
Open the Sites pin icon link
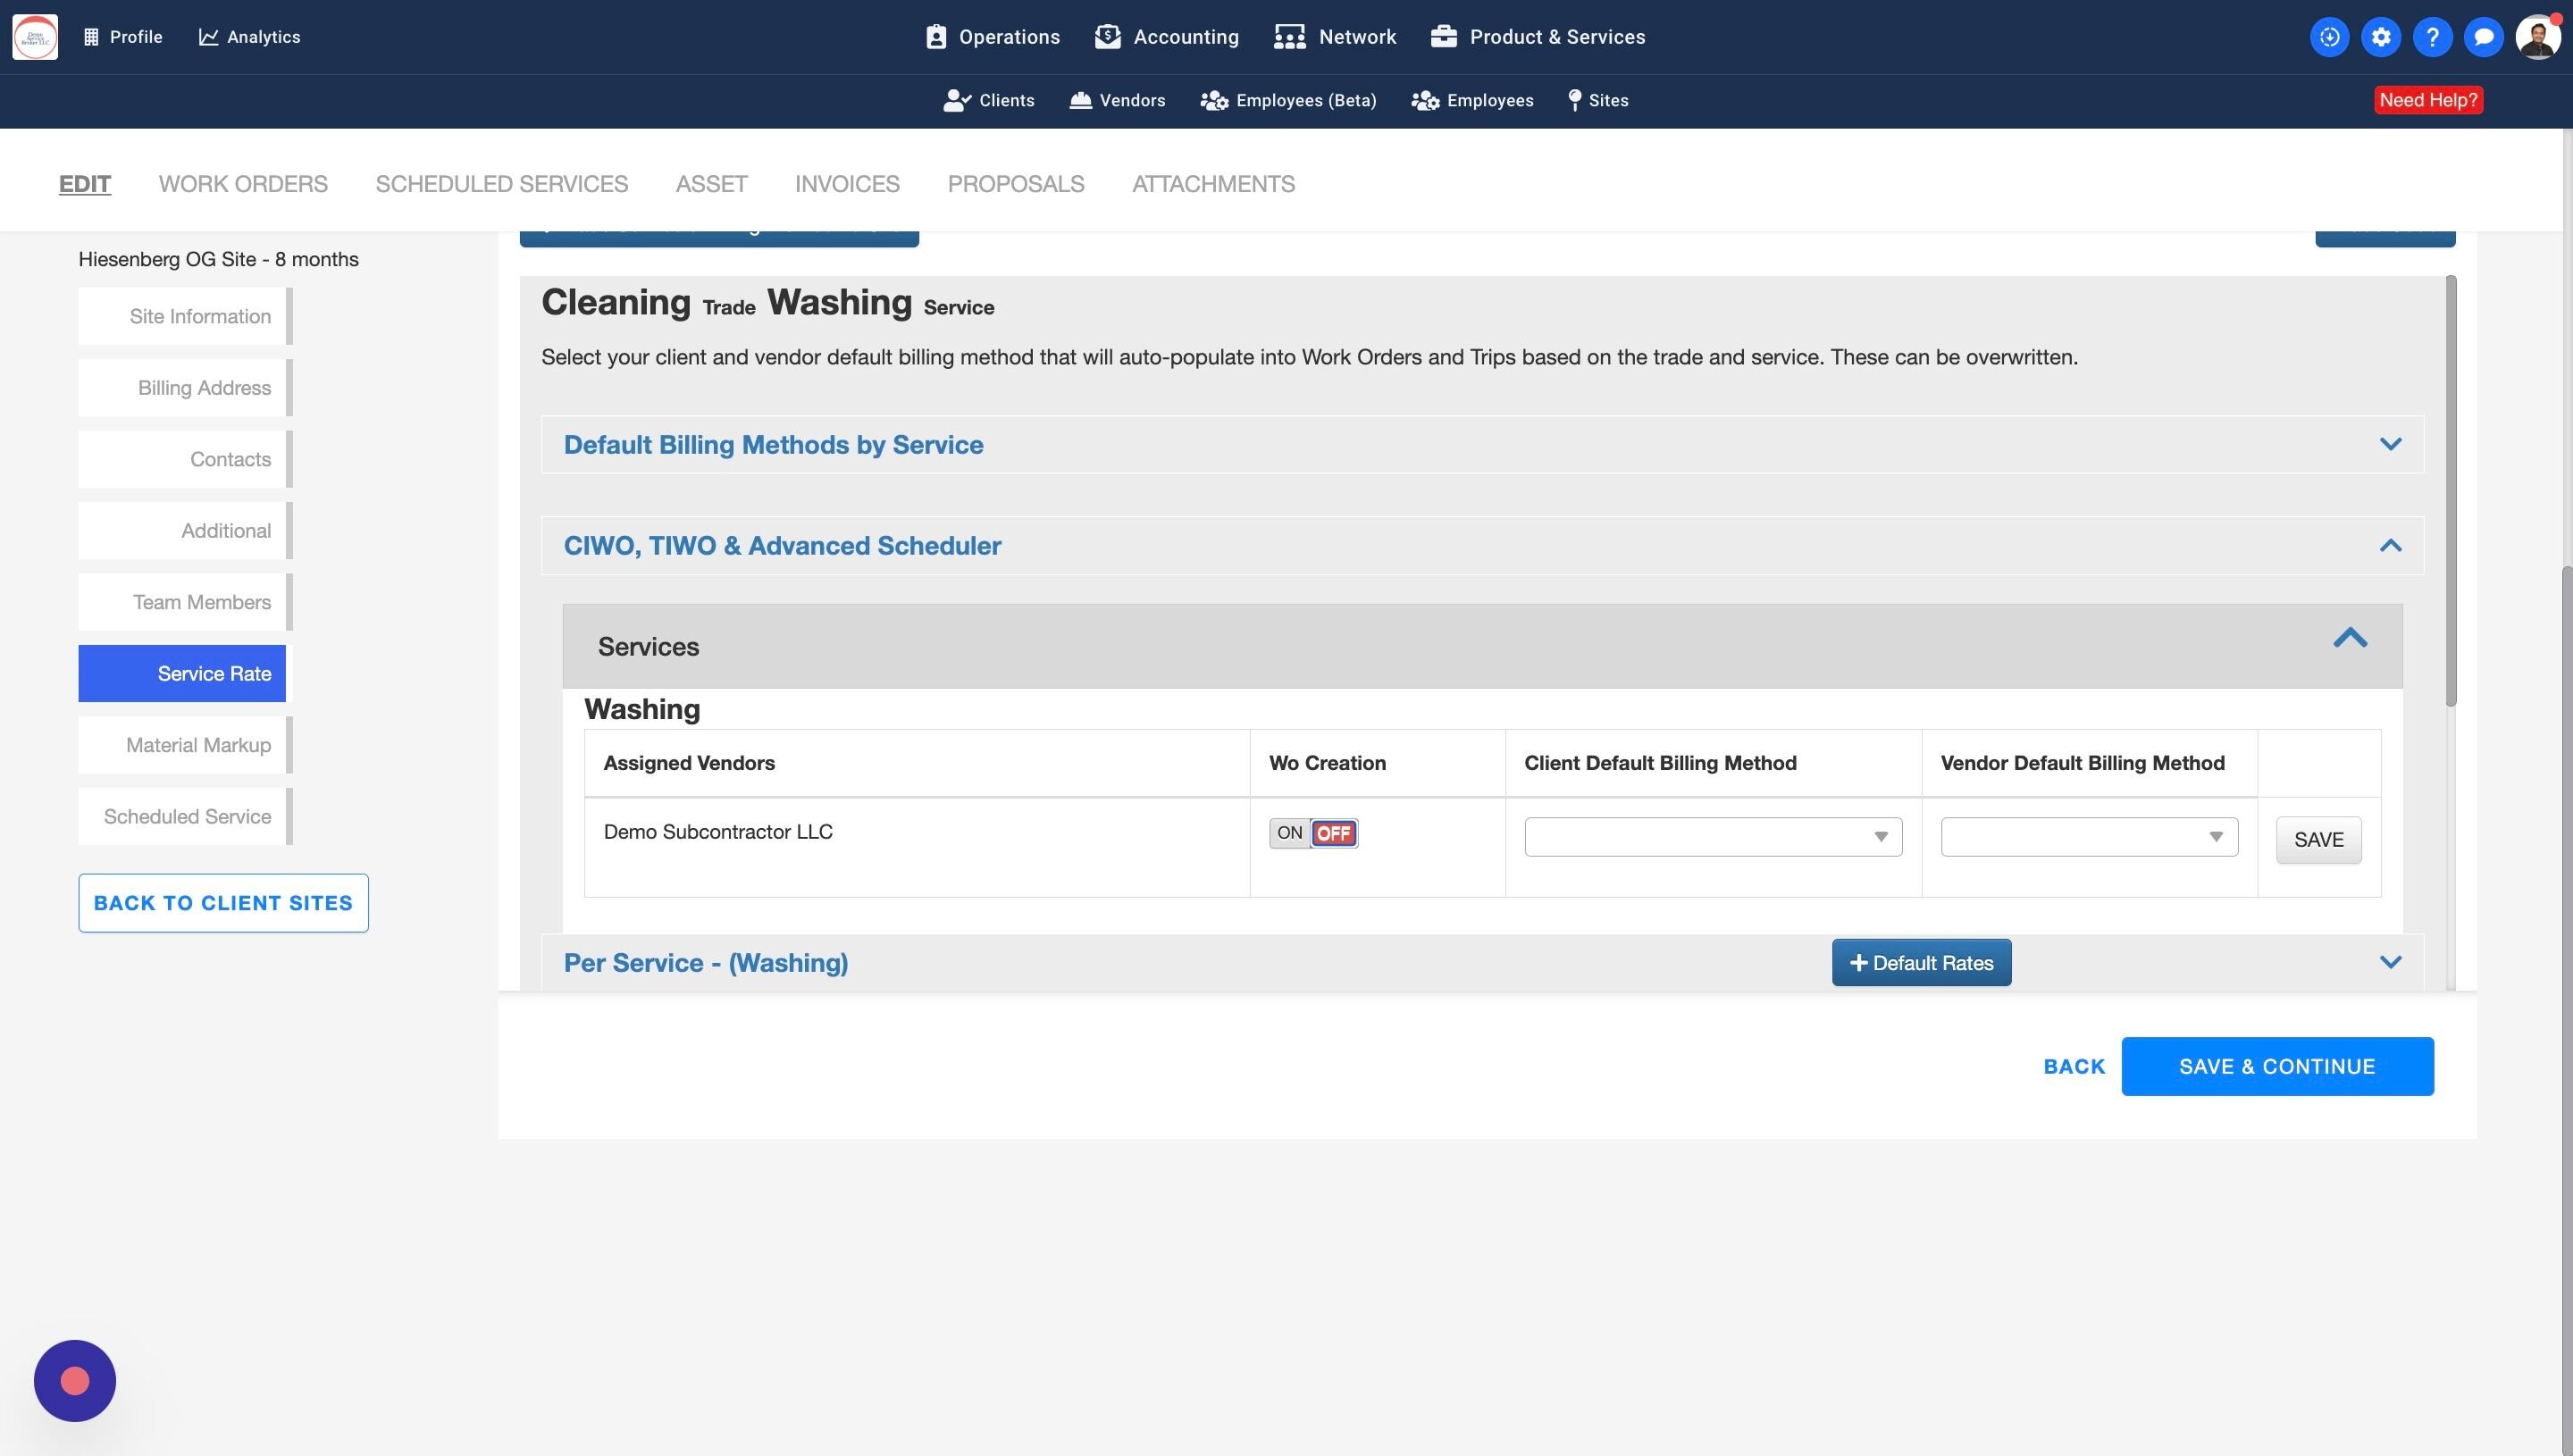(1598, 100)
